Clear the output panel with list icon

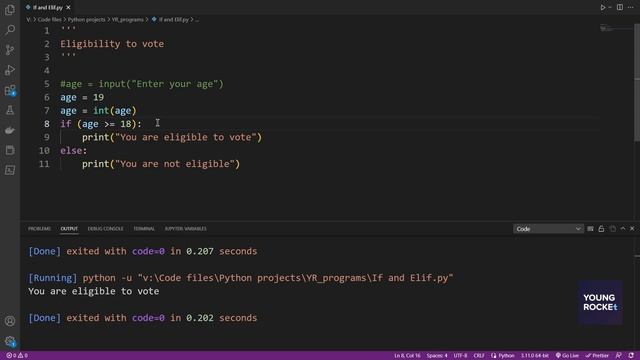click(x=590, y=229)
